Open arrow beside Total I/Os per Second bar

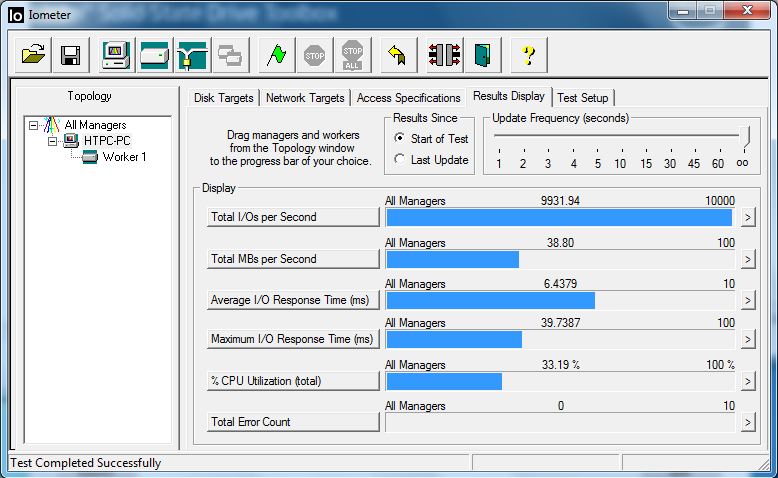click(748, 217)
